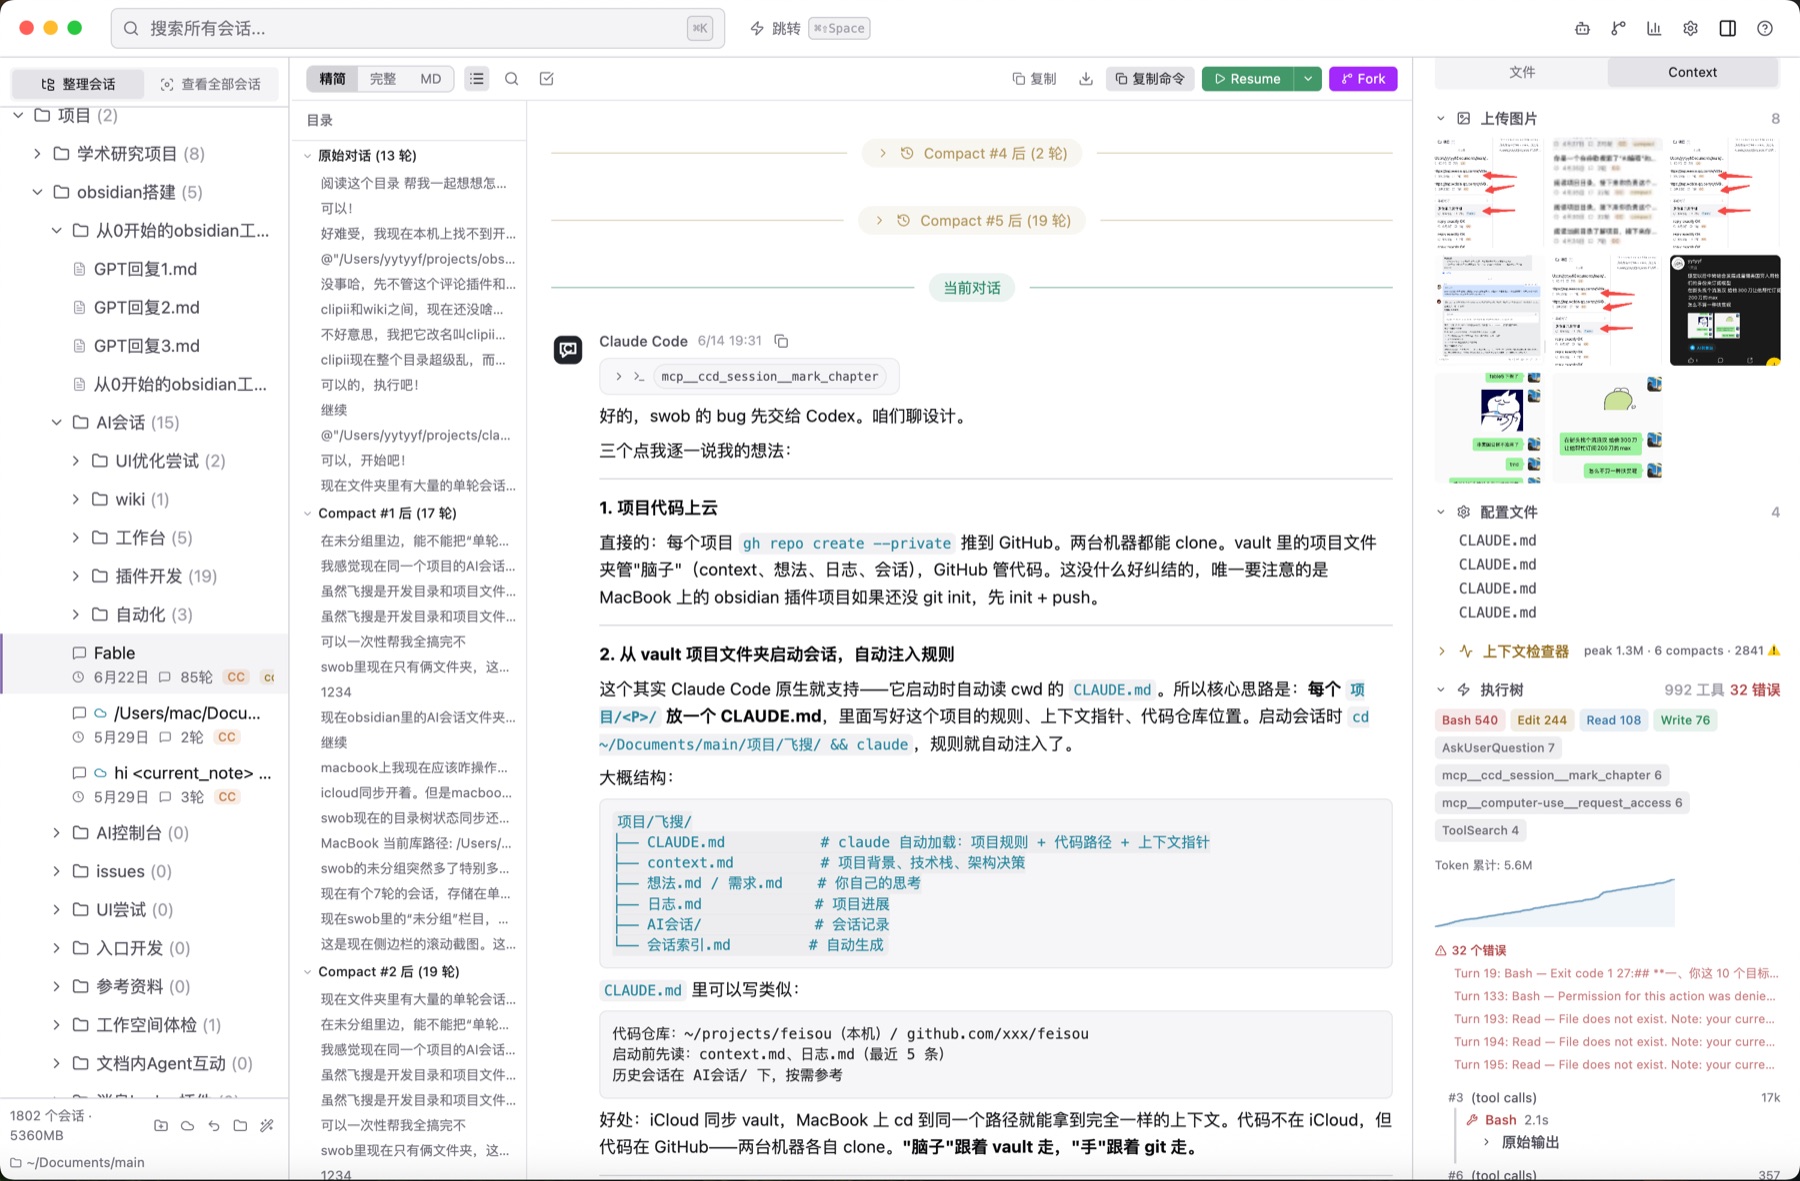Click the open folder icon in footer

[240, 1125]
